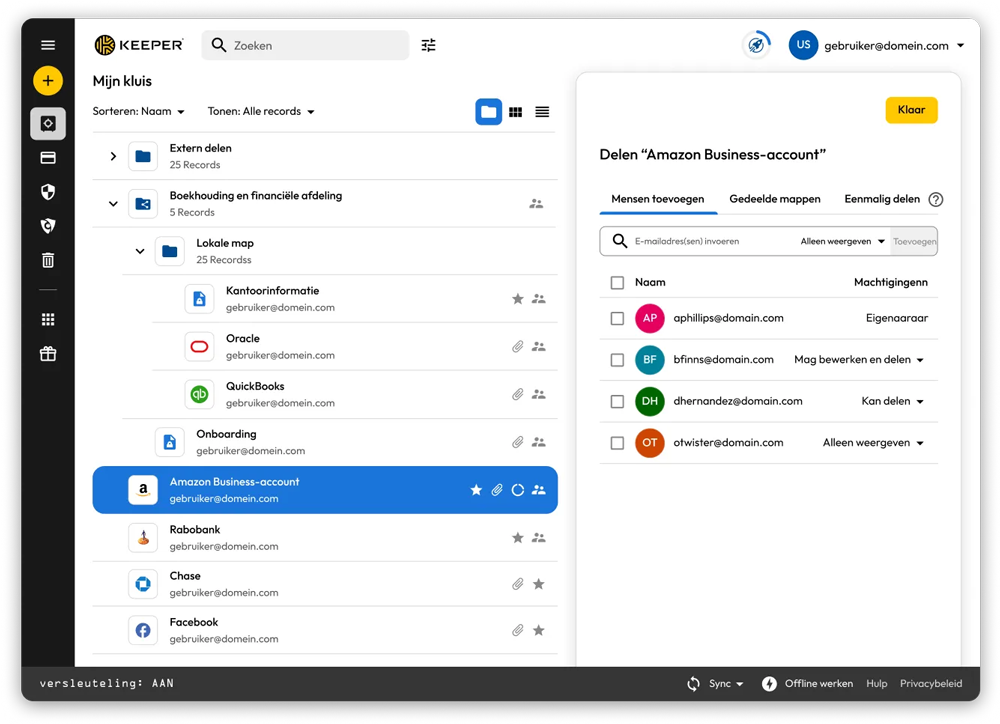Click the help question mark icon

point(935,199)
